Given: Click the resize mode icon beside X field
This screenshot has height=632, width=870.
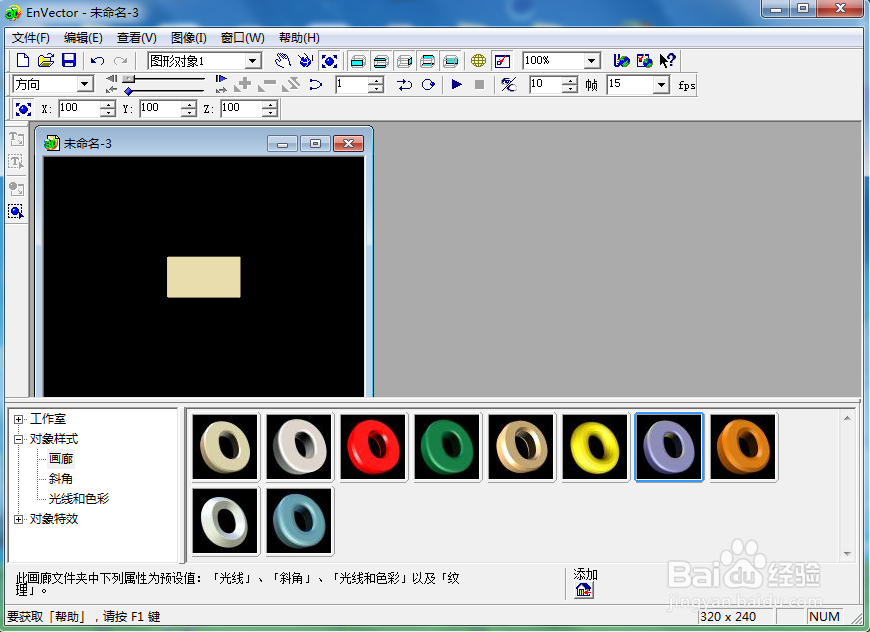Looking at the screenshot, I should pyautogui.click(x=23, y=109).
